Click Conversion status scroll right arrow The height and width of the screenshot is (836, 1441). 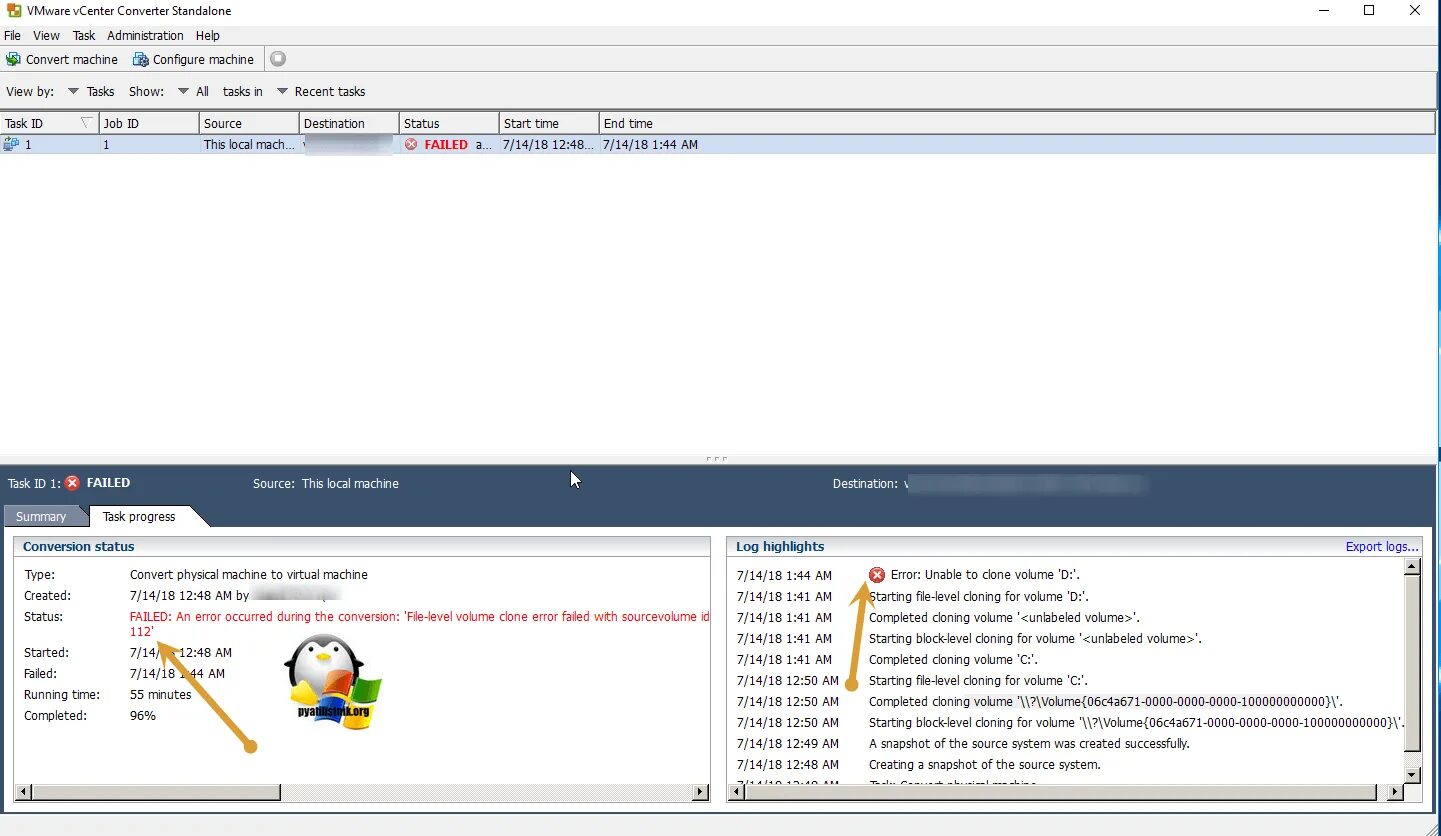tap(701, 792)
